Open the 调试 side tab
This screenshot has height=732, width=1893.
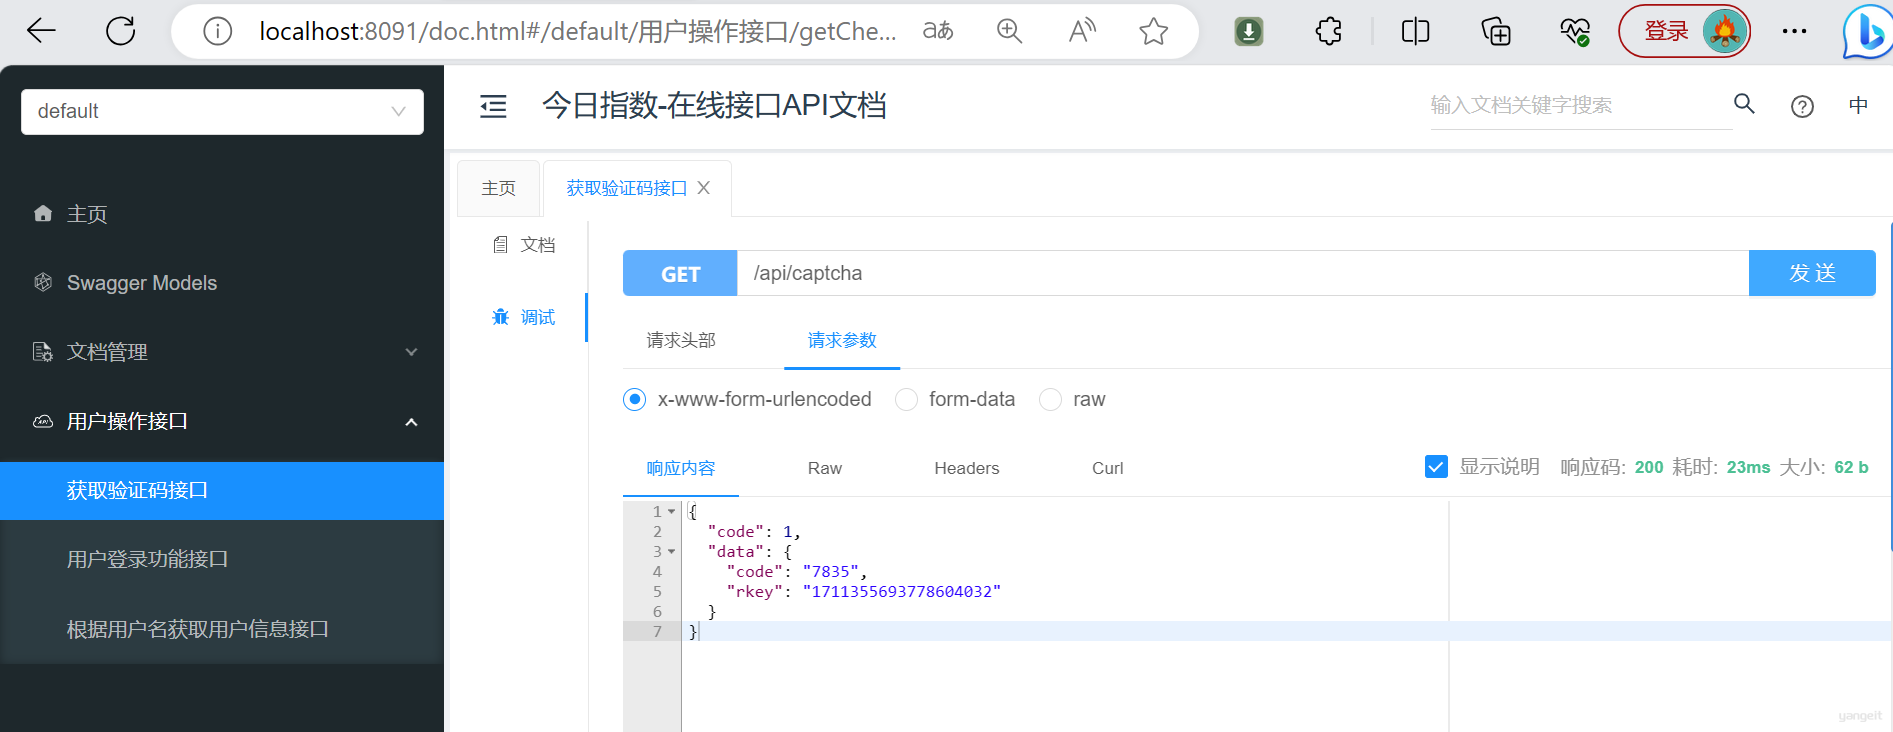(x=524, y=317)
